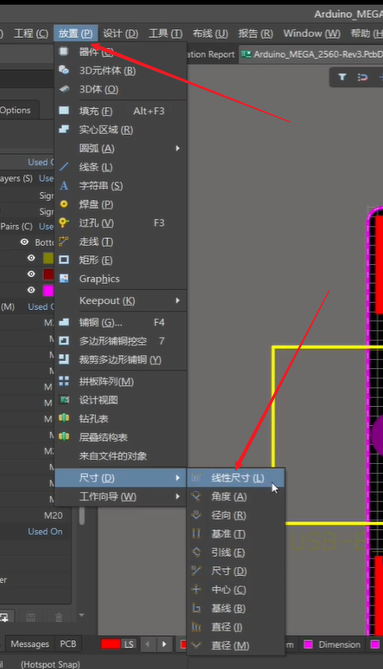Viewport: 383px width, 669px height.
Task: Choose 实心区域 (R) solid region entry
Action: click(x=121, y=130)
